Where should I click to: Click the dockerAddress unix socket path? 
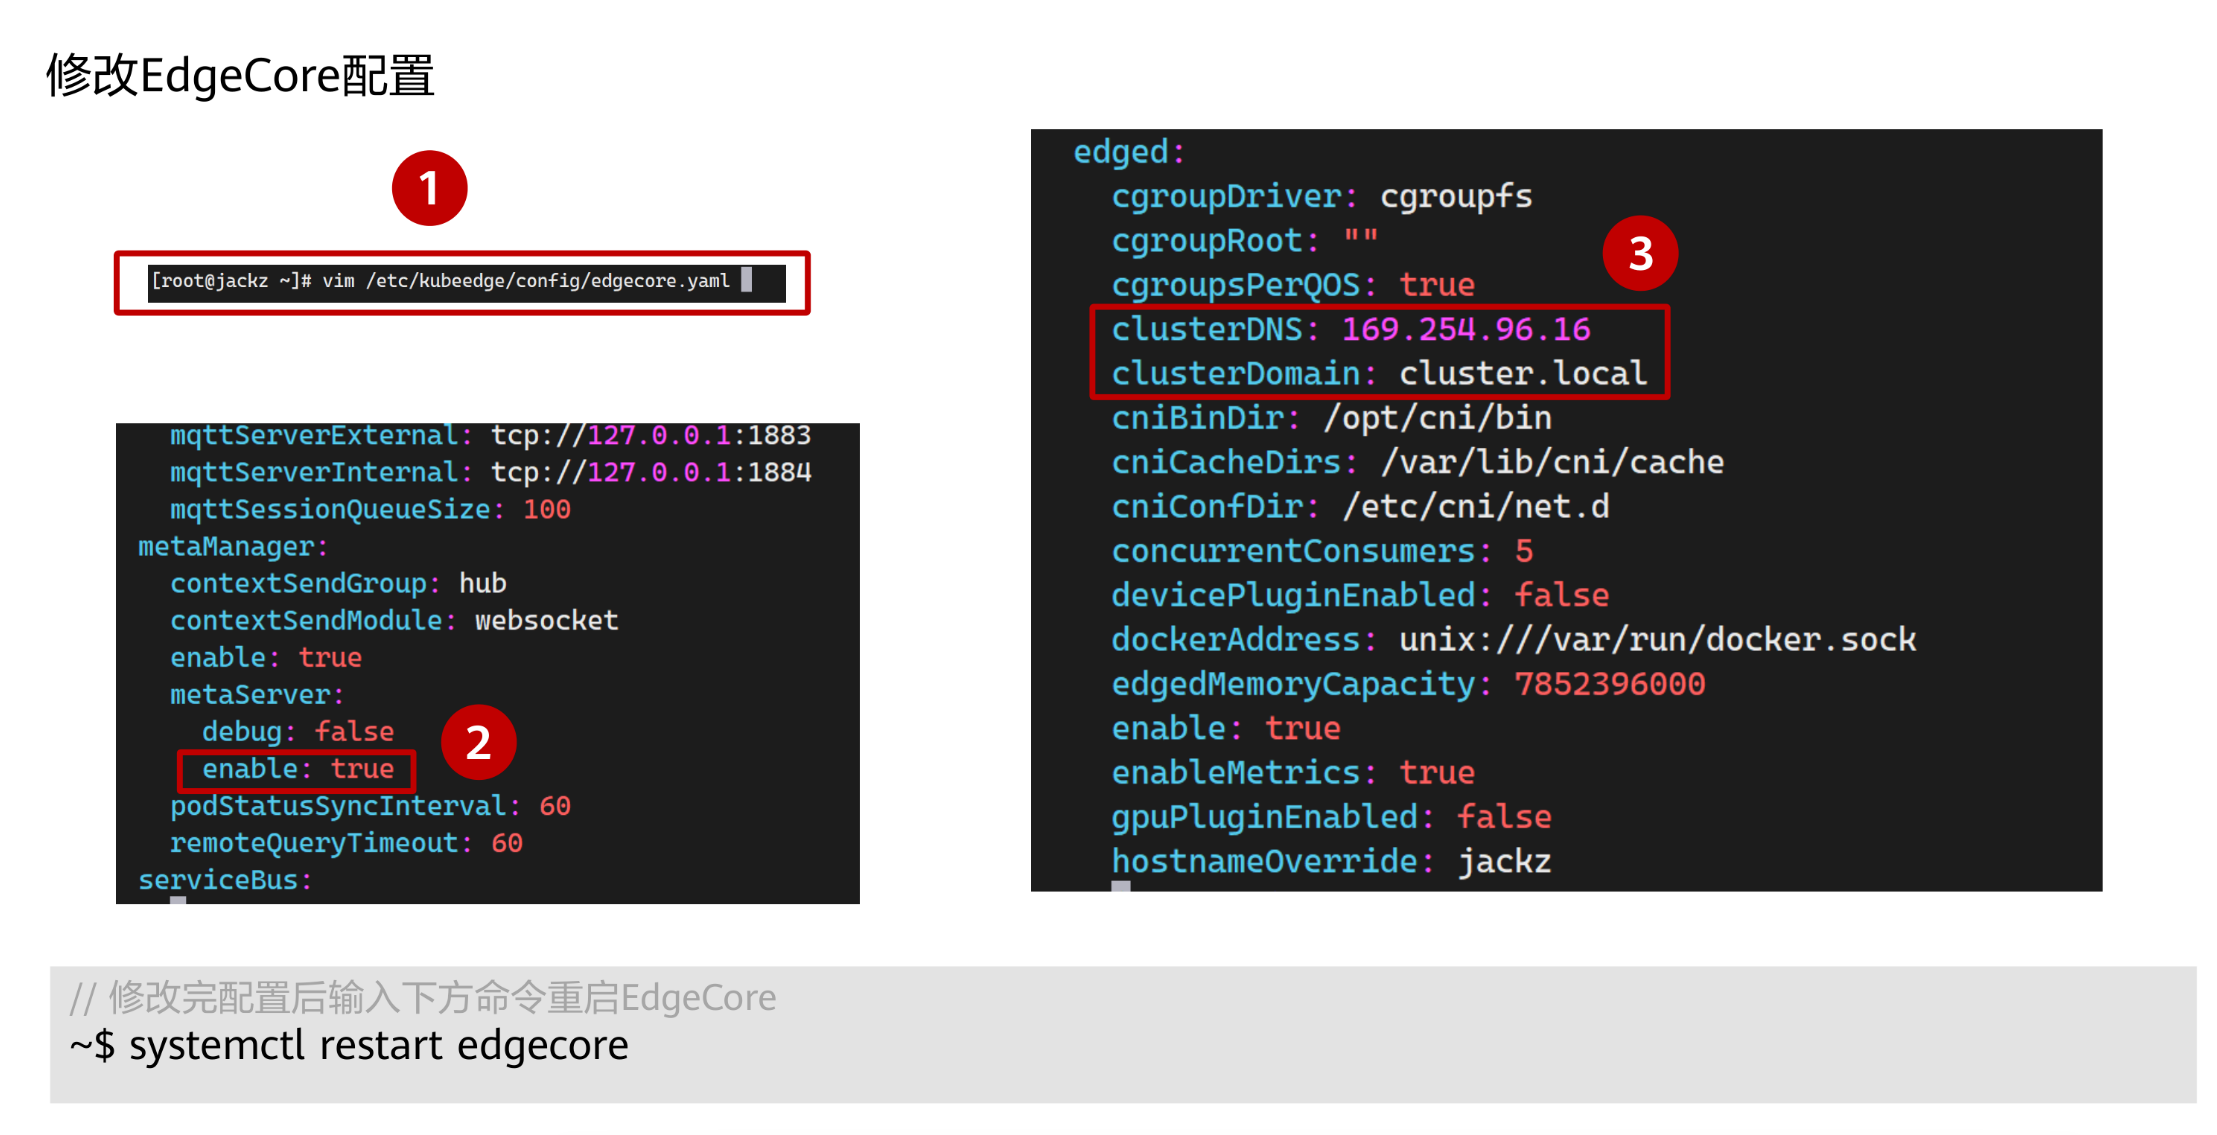point(1657,640)
